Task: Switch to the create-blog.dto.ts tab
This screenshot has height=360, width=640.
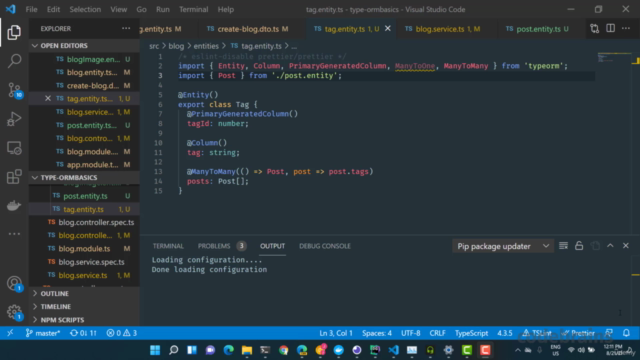Action: [247, 29]
